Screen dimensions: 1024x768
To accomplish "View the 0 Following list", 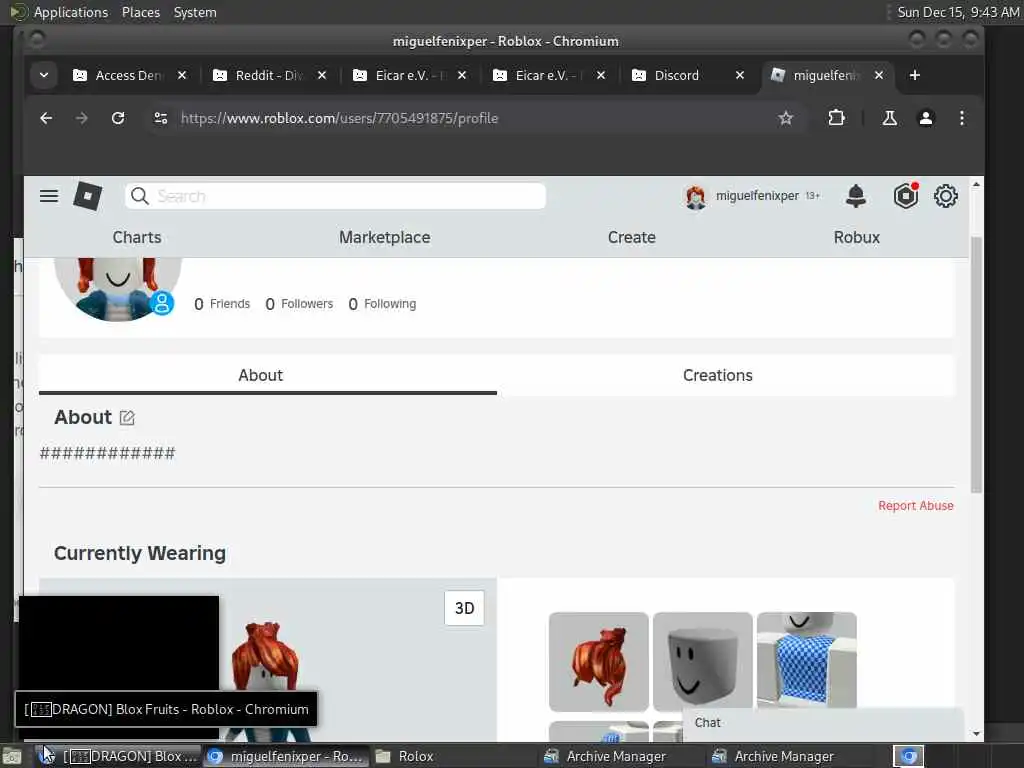I will coord(382,304).
